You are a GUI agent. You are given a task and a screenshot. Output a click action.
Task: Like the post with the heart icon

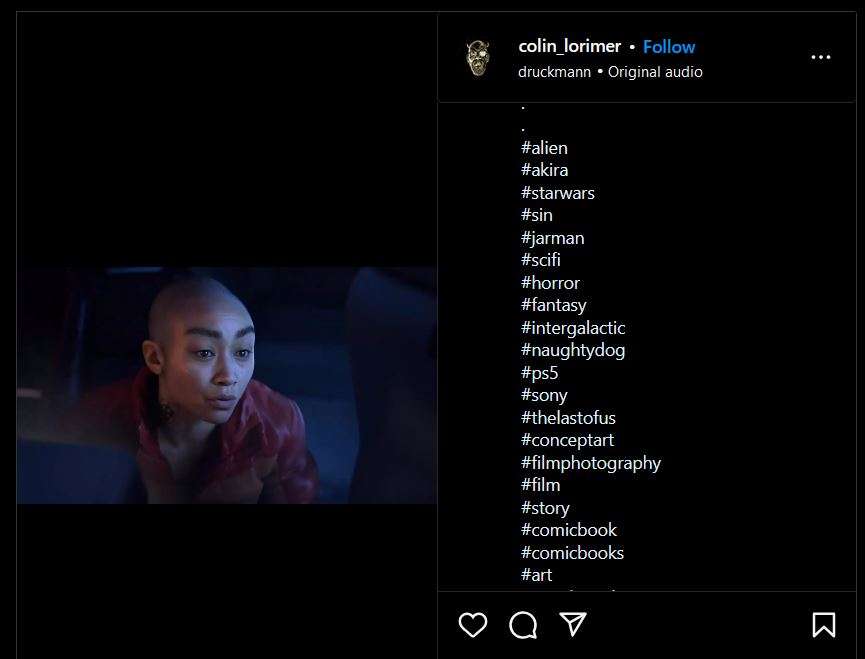click(x=473, y=625)
